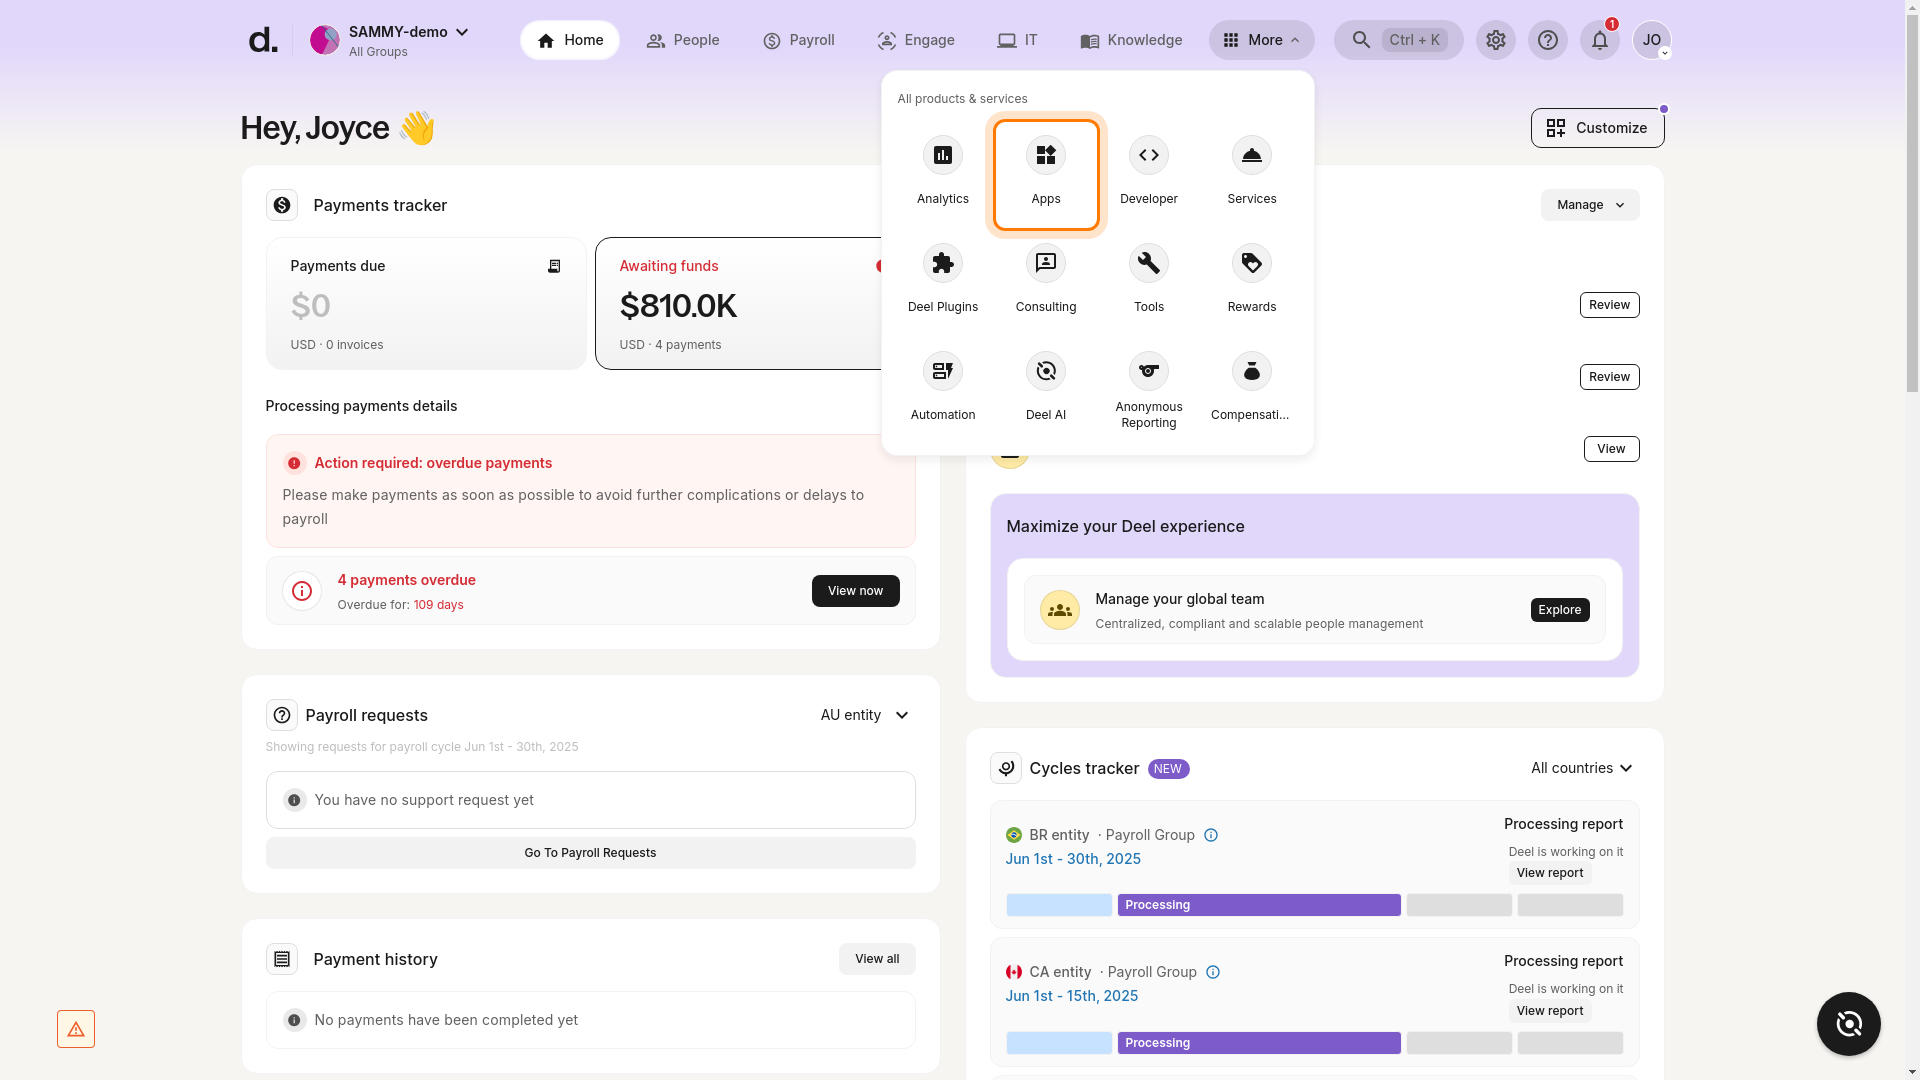Open the Manage dropdown
The image size is (1920, 1080).
[1589, 205]
